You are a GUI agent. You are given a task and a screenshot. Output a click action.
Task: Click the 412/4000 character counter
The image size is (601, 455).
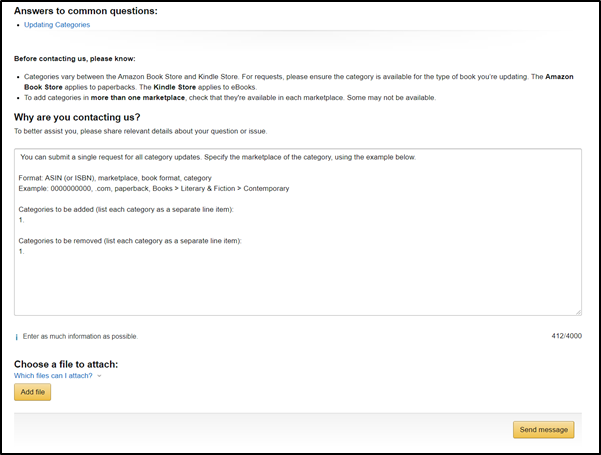[x=567, y=336]
